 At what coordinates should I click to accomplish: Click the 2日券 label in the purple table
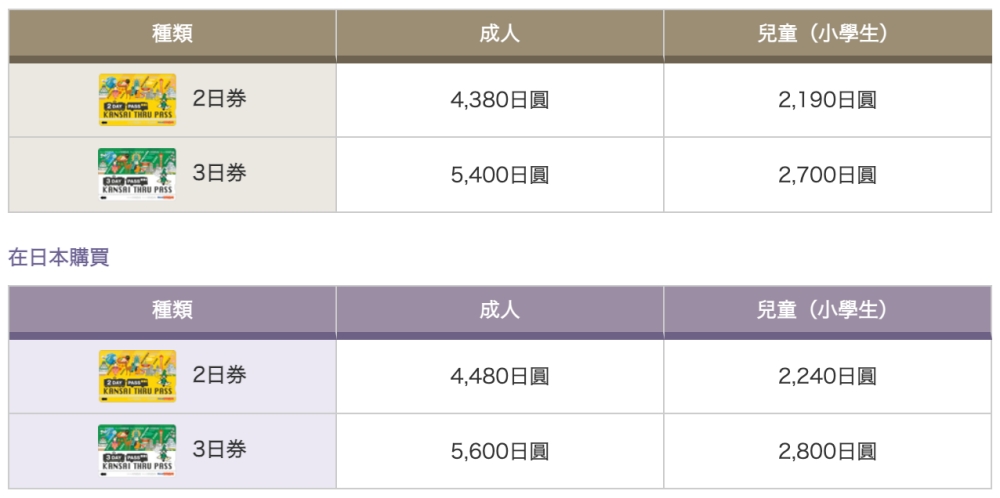[x=219, y=375]
